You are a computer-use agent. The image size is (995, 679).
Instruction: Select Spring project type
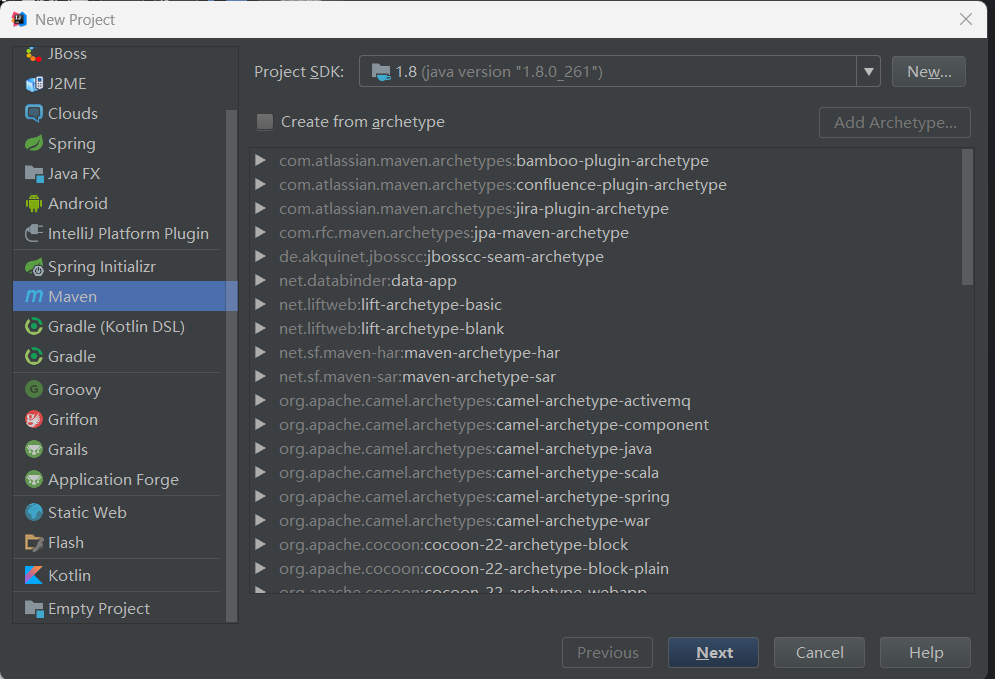tap(72, 144)
